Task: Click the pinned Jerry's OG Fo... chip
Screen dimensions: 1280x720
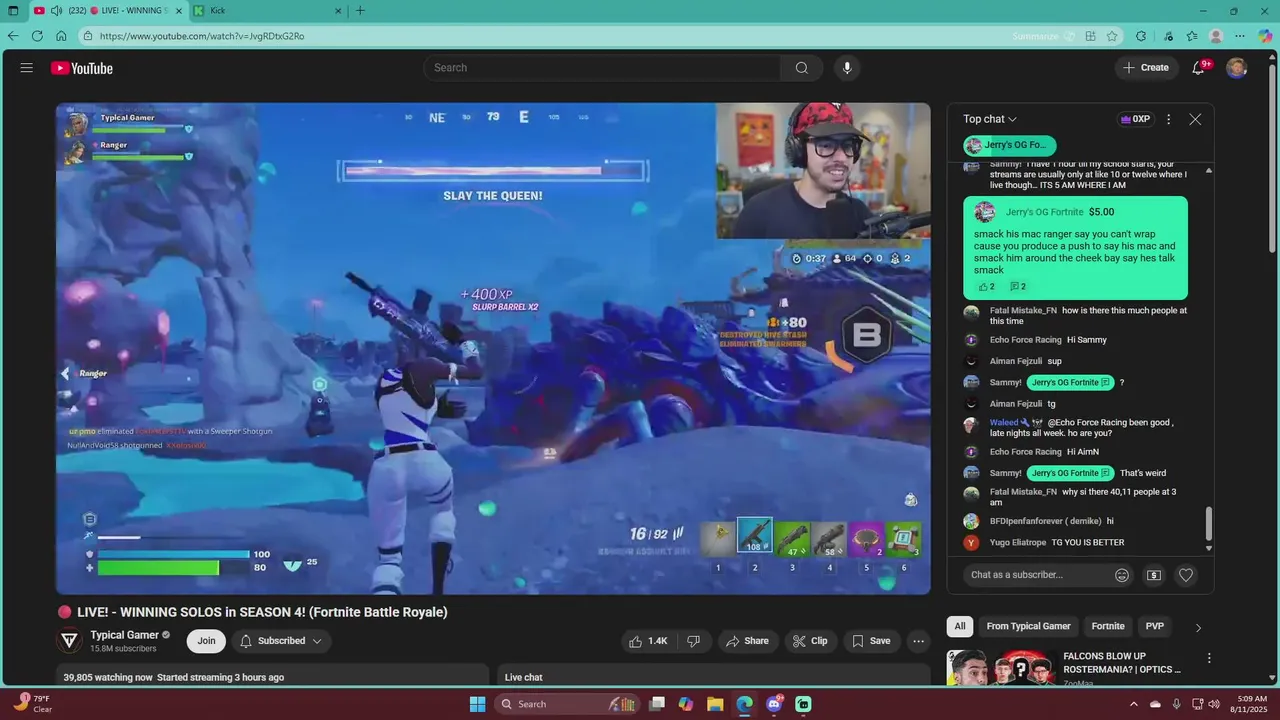Action: (x=1010, y=145)
